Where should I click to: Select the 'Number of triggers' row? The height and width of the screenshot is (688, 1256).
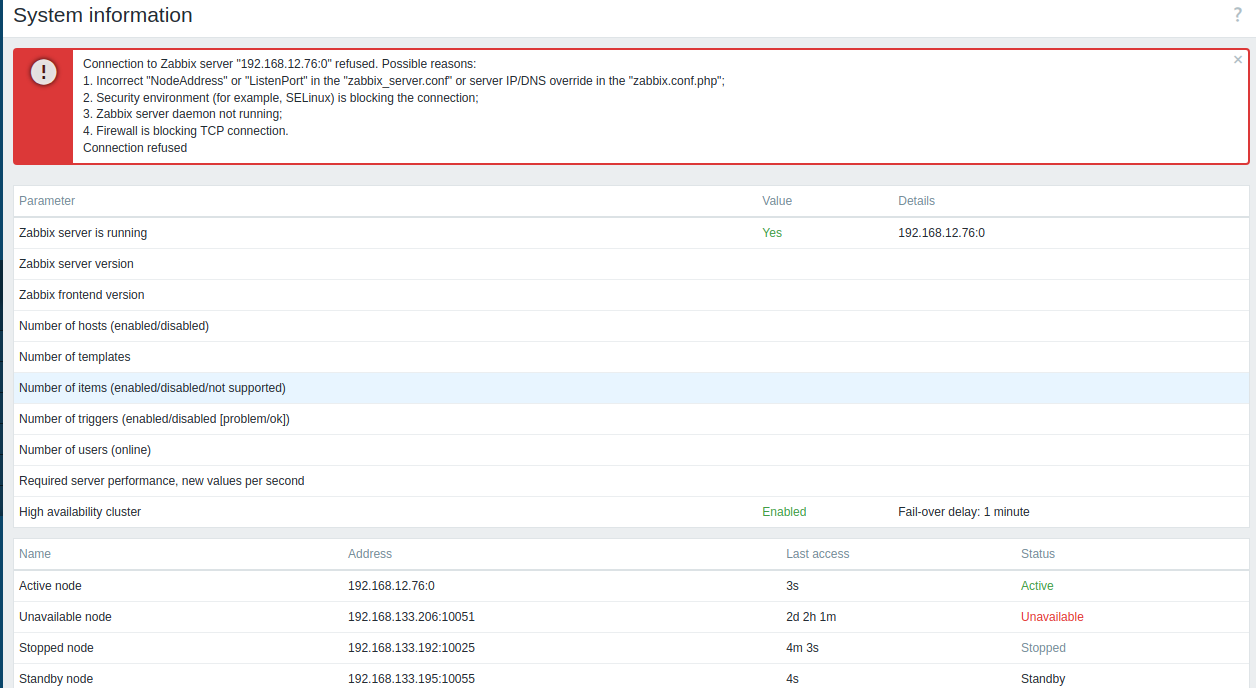[x=631, y=419]
